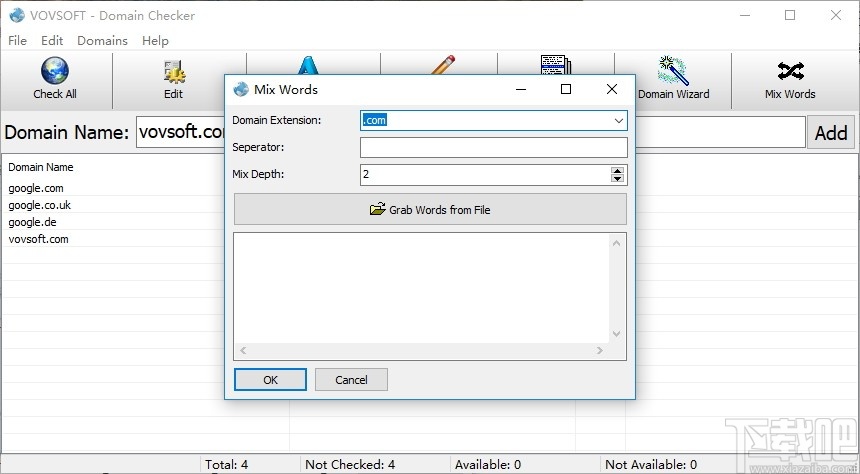This screenshot has width=860, height=474.
Task: Maximize the Mix Words dialog
Action: click(x=566, y=89)
